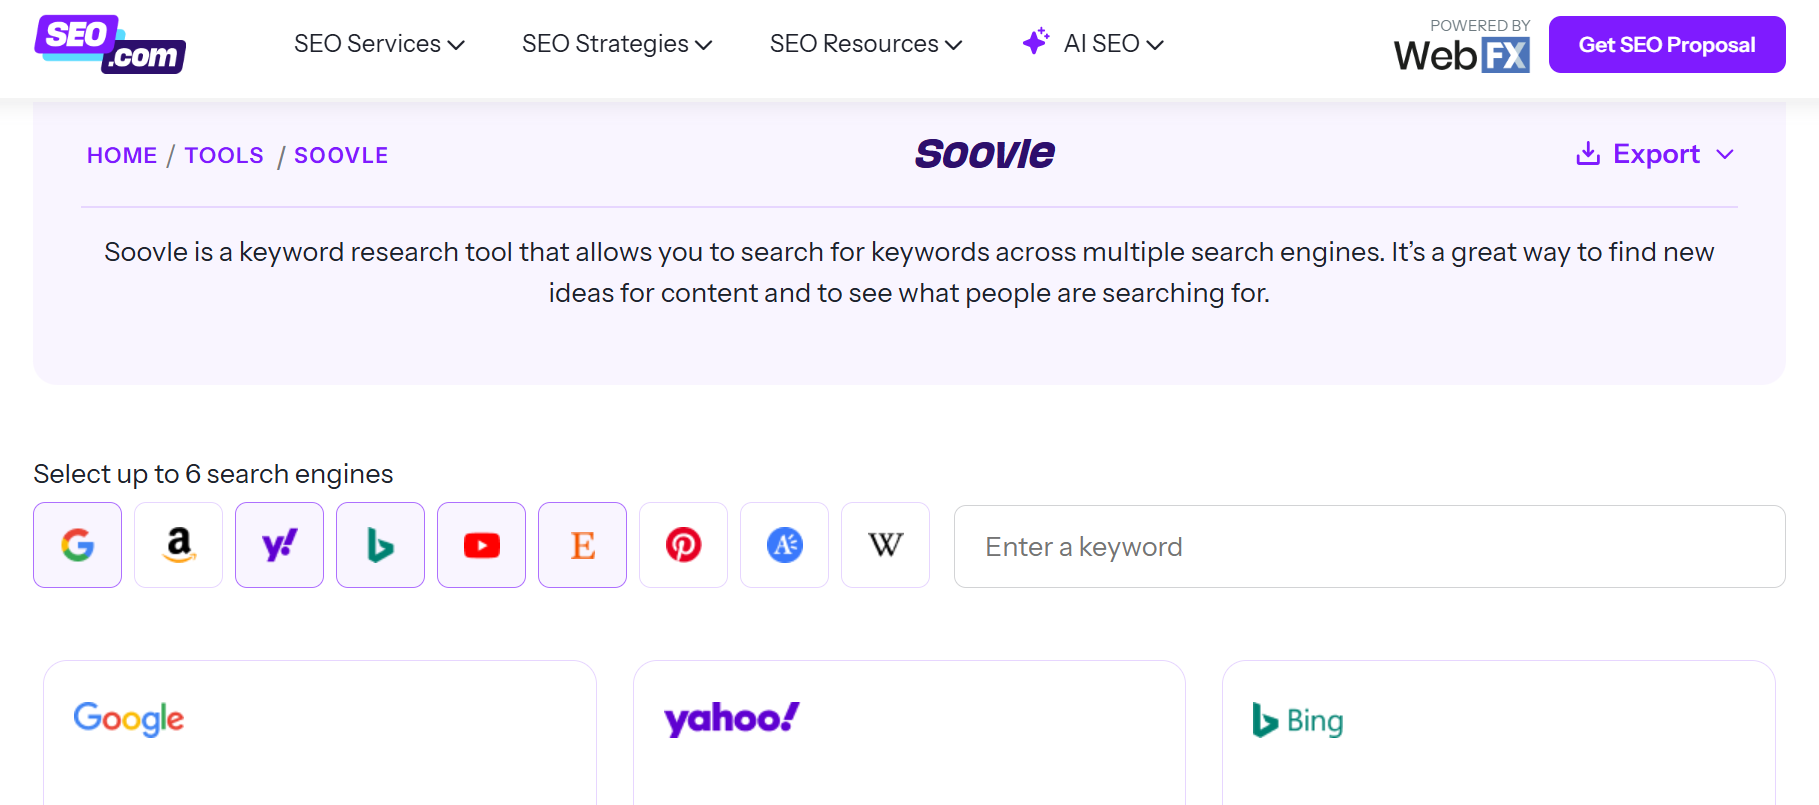Open the SEO Strategies dropdown
Screen dimensions: 1819x805
click(617, 44)
